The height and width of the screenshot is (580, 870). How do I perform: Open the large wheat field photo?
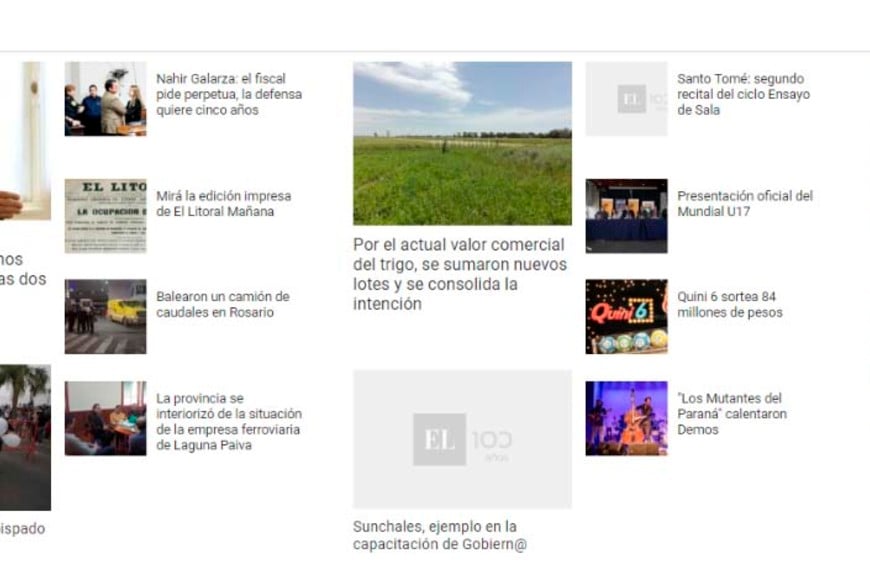coord(462,143)
